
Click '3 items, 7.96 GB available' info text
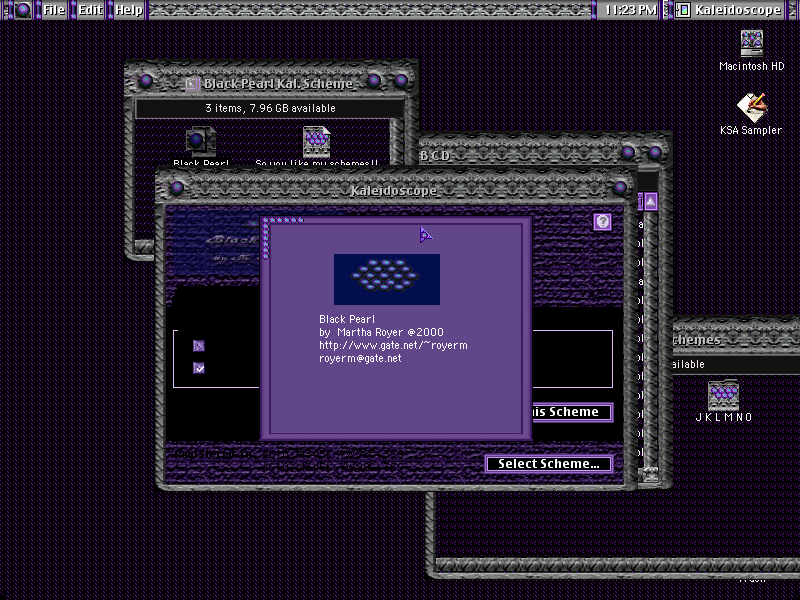coord(270,108)
